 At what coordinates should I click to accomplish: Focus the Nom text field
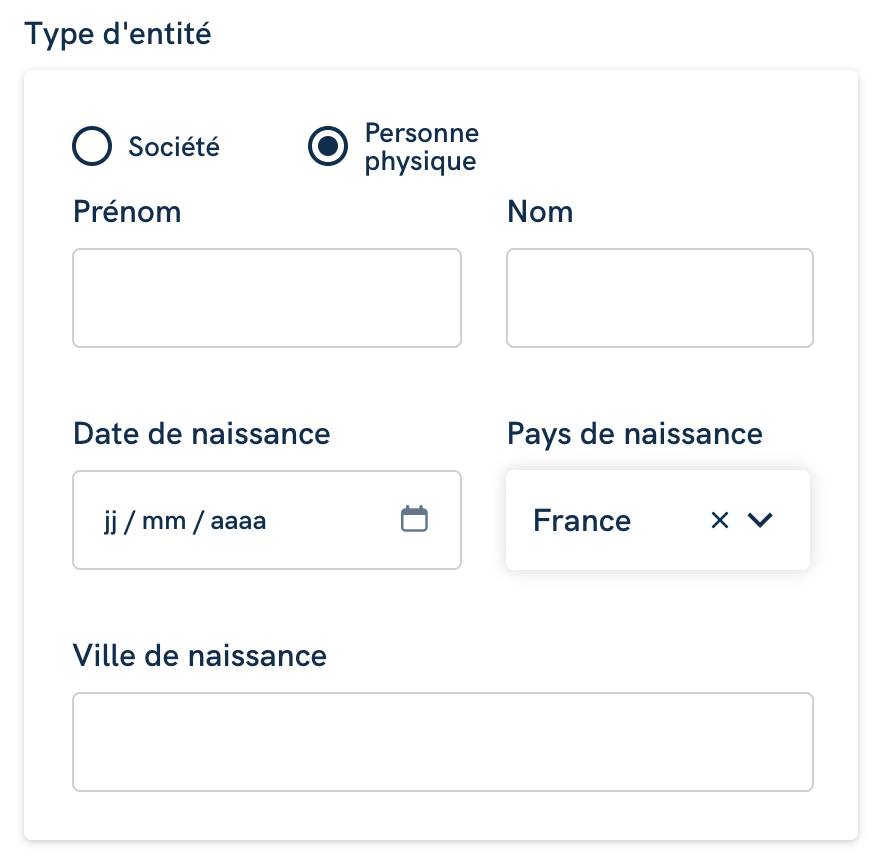tap(660, 298)
